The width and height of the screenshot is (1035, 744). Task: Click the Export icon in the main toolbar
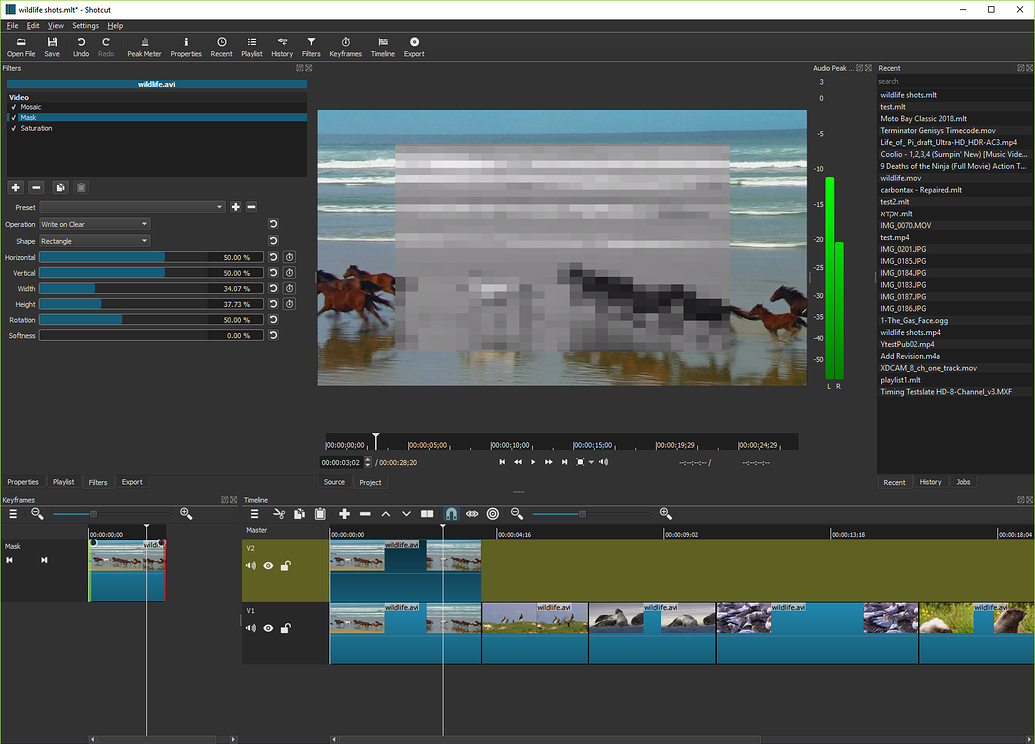[x=414, y=47]
